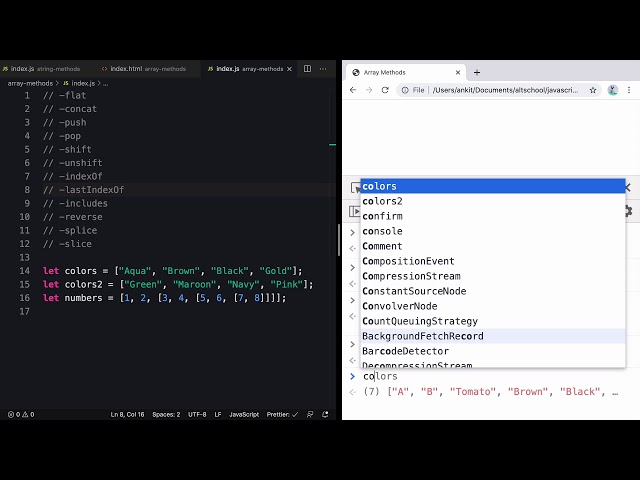This screenshot has width=640, height=480.
Task: Choose the "CountQueuingStrategy" autocomplete suggestion
Action: pos(493,321)
